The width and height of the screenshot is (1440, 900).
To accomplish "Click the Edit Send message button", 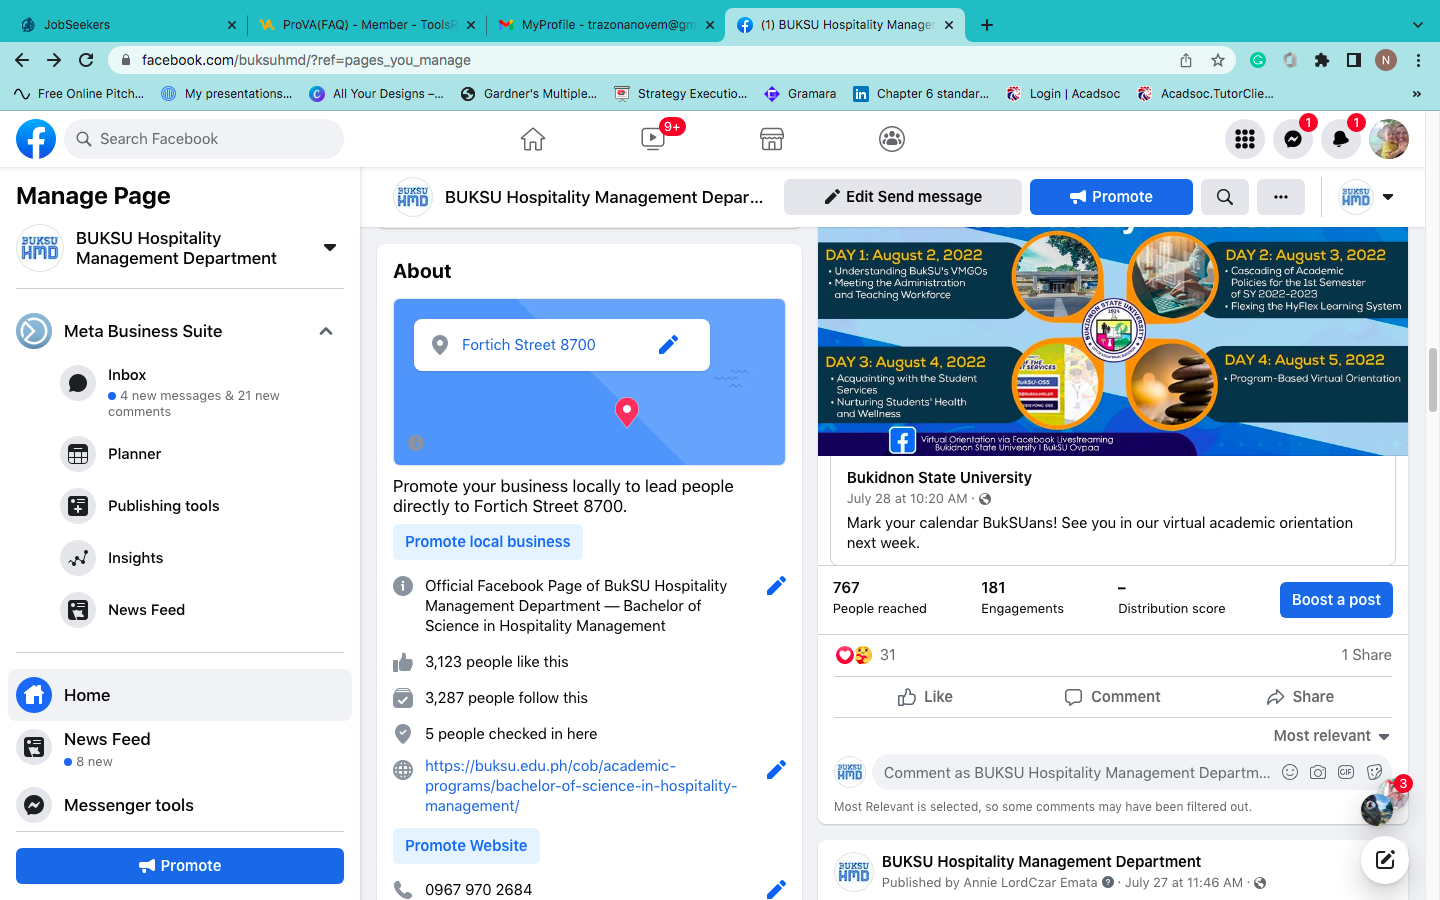I will point(903,197).
